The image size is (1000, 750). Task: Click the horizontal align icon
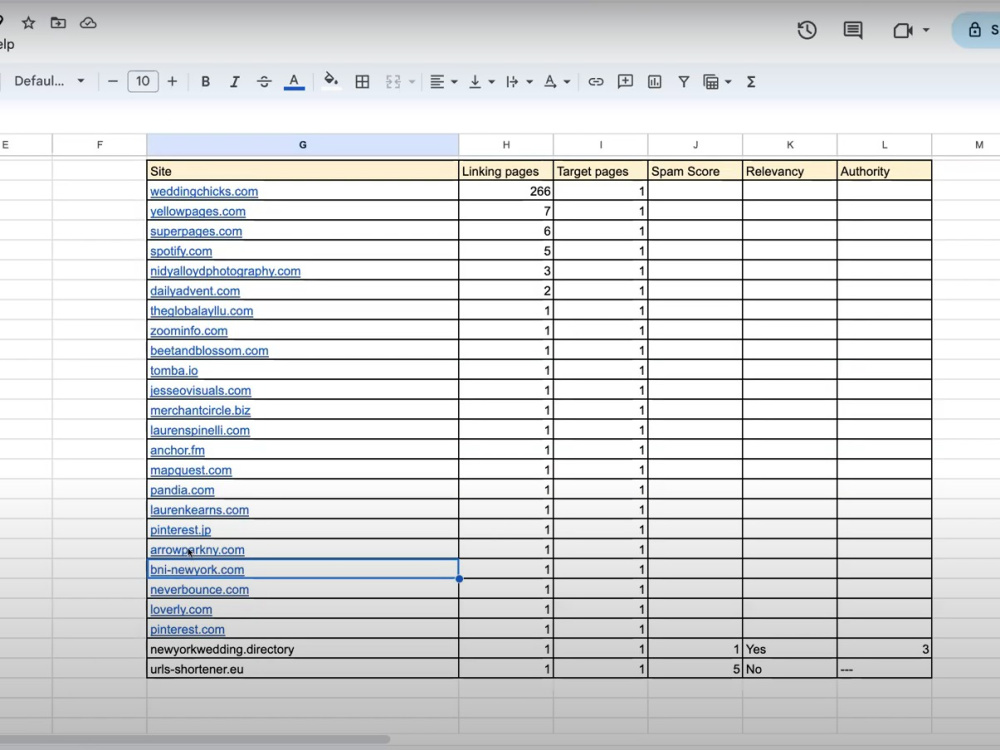point(437,82)
